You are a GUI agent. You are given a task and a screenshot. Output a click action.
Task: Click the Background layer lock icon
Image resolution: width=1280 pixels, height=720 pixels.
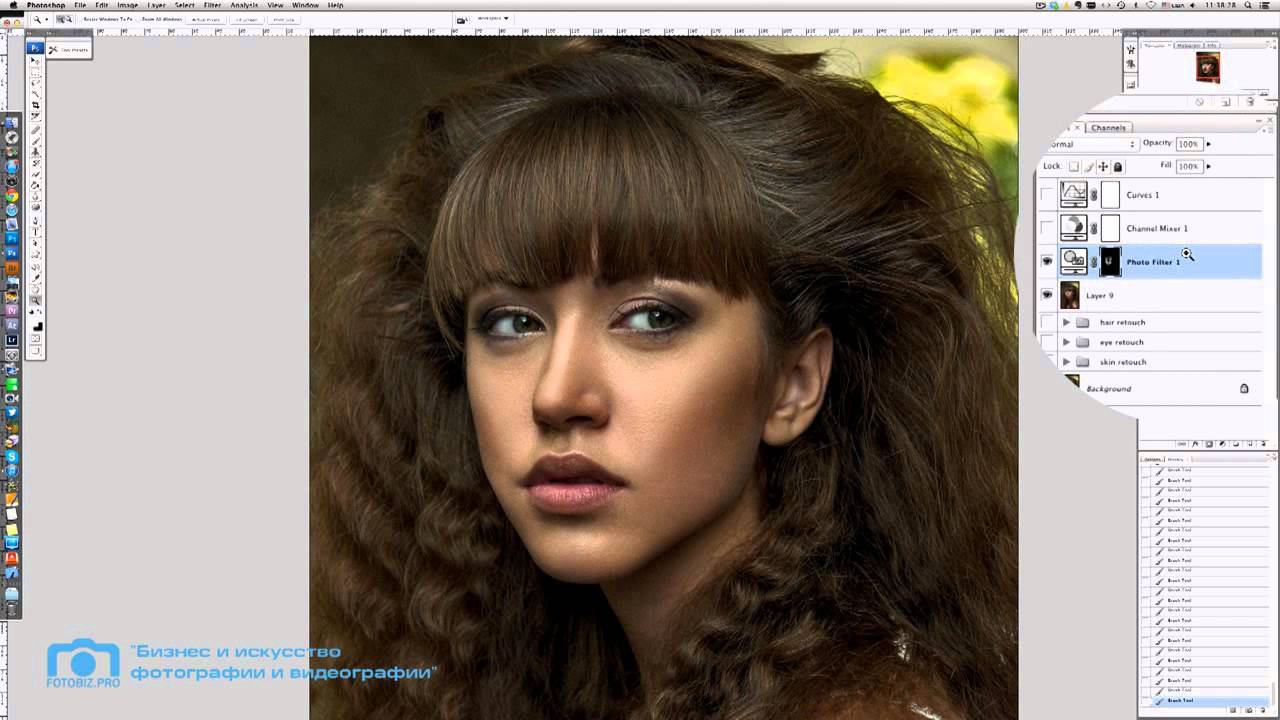click(1244, 388)
